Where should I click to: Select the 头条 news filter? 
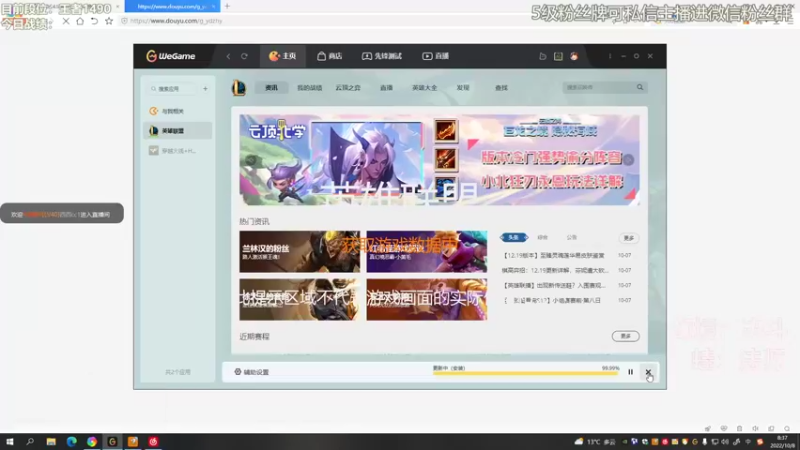click(514, 237)
